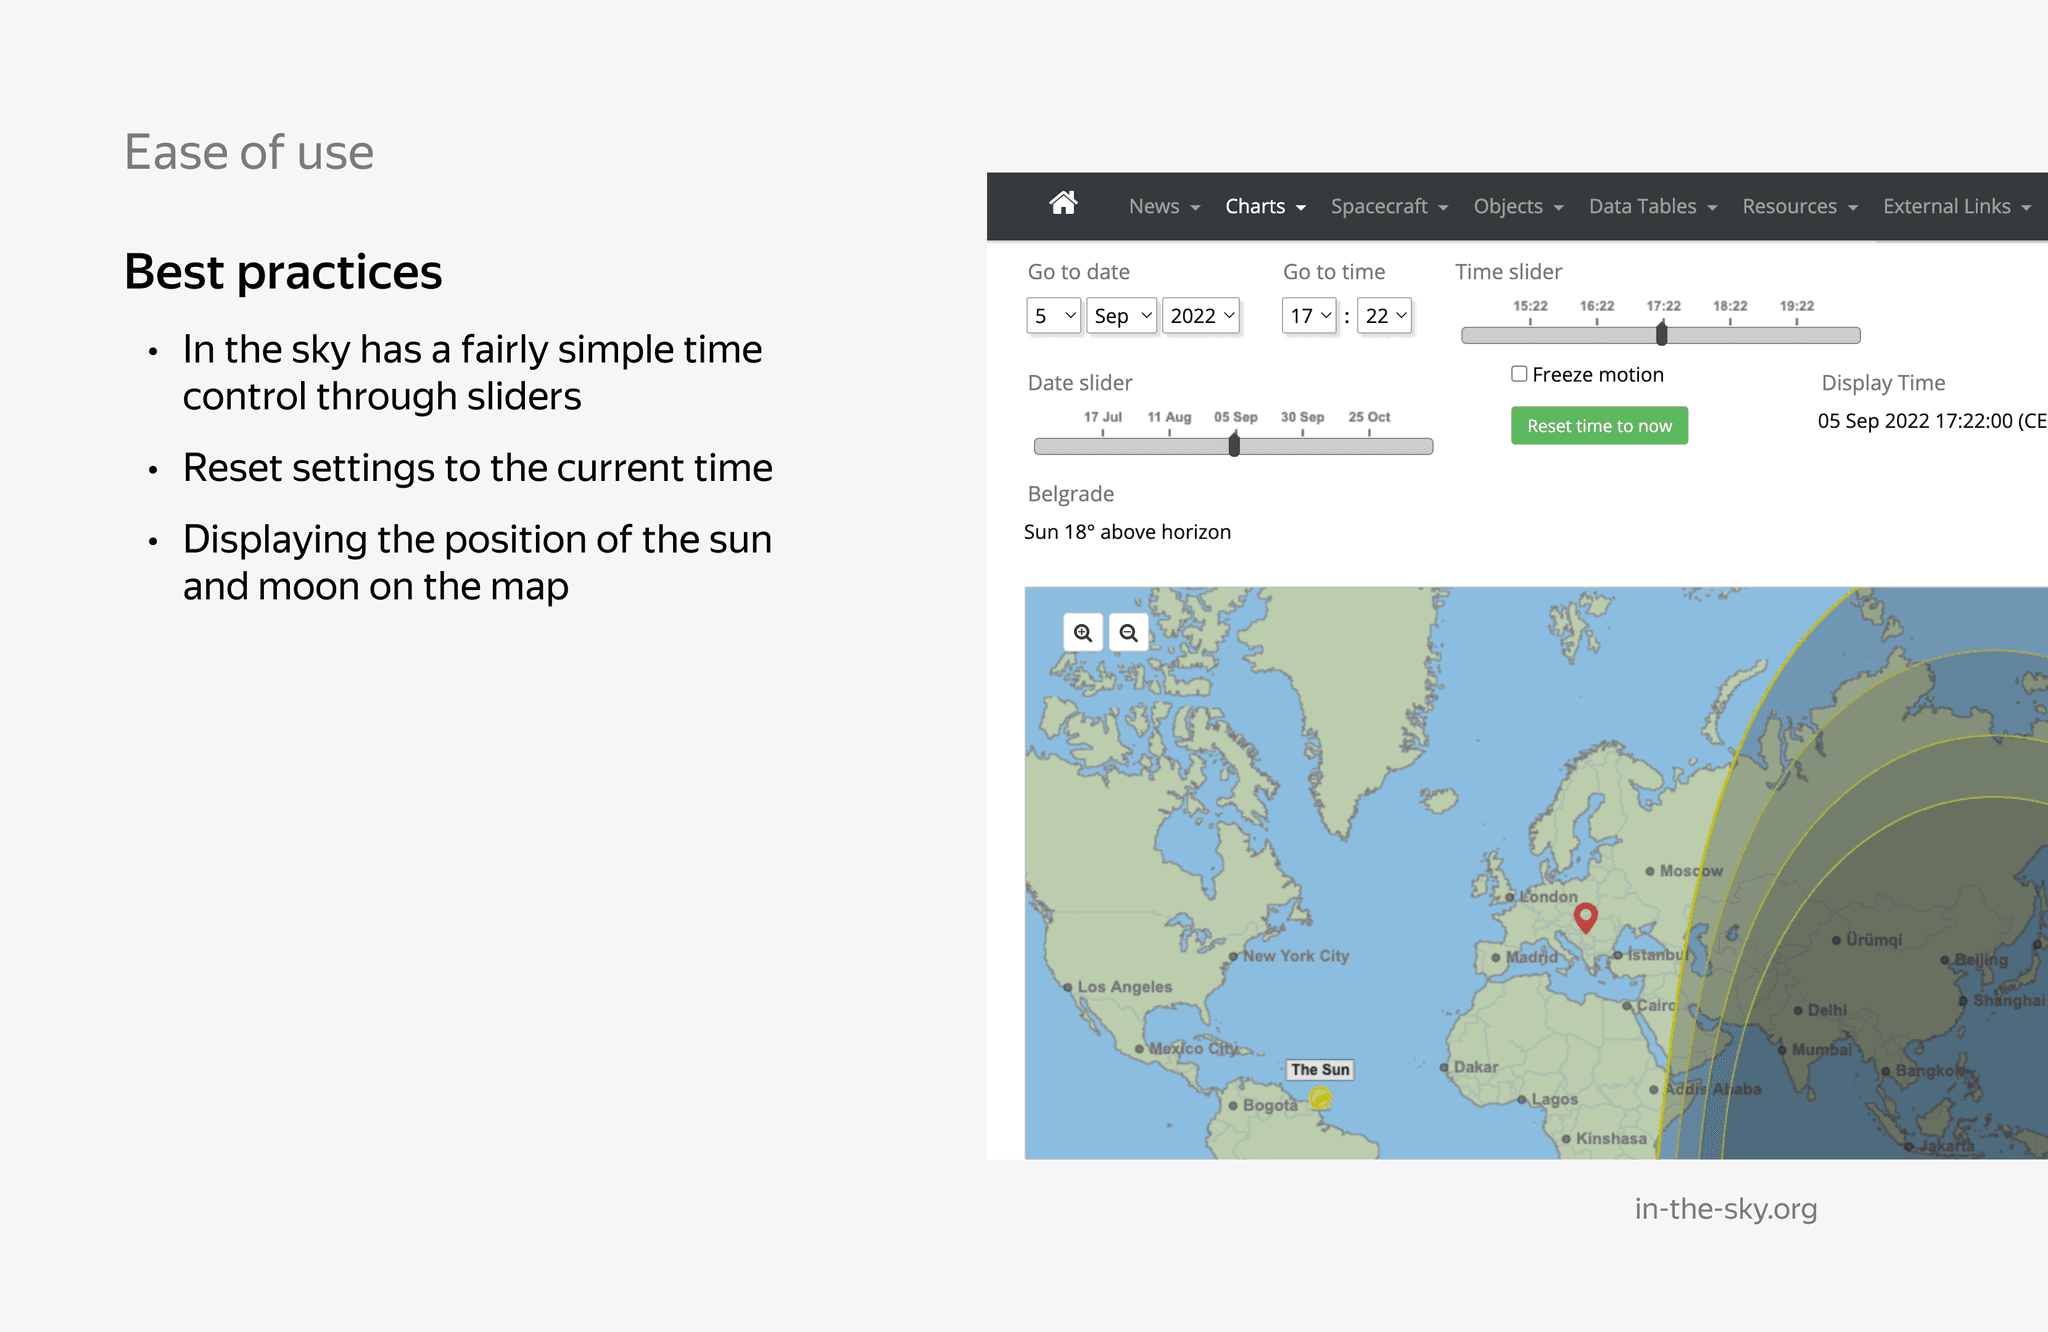Screen dimensions: 2048x1332
Task: Open the minute dropdown showing 22
Action: click(x=1385, y=316)
